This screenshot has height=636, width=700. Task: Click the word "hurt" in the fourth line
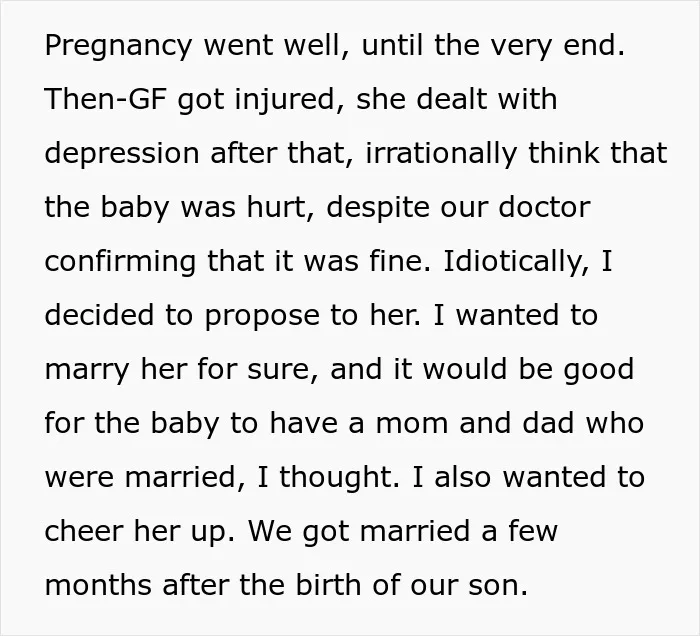(x=280, y=207)
